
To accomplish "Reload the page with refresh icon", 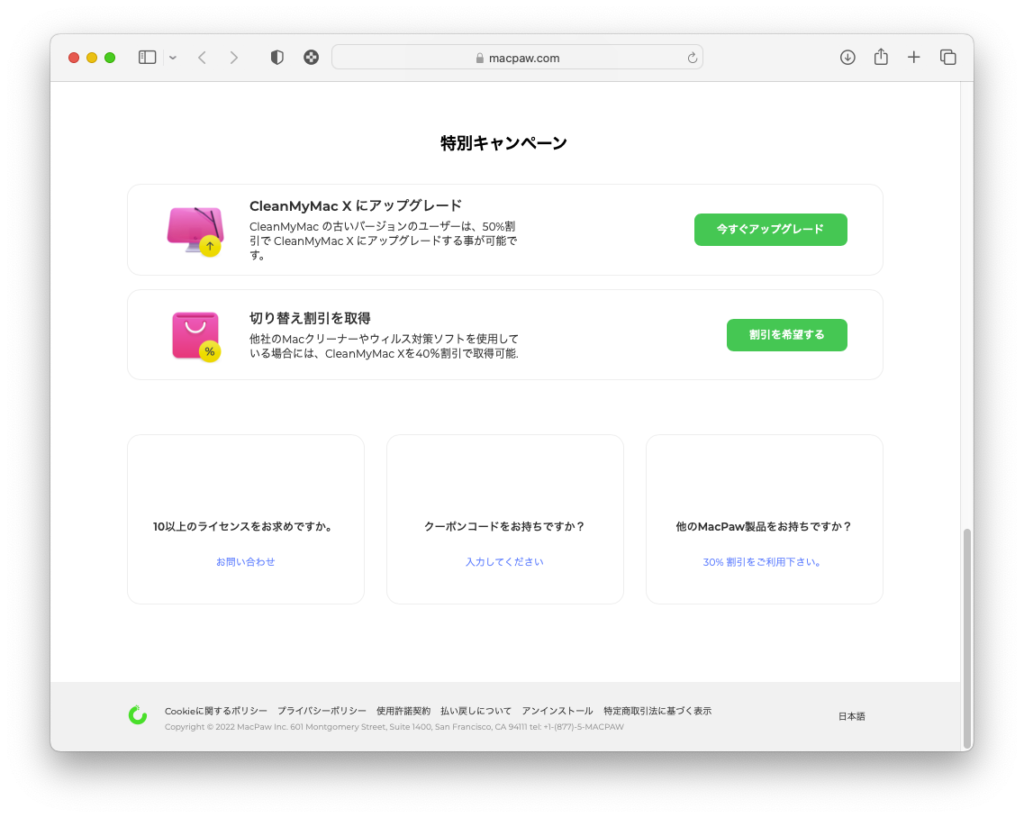I will tap(692, 57).
